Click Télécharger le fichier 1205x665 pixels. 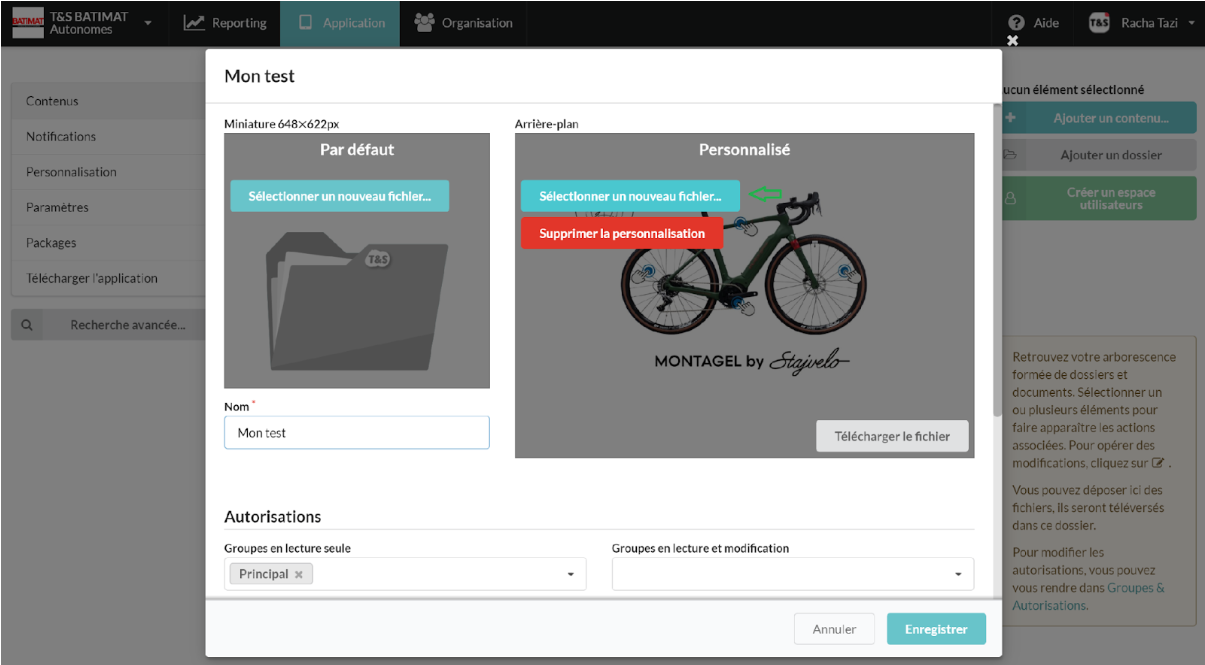tap(892, 436)
